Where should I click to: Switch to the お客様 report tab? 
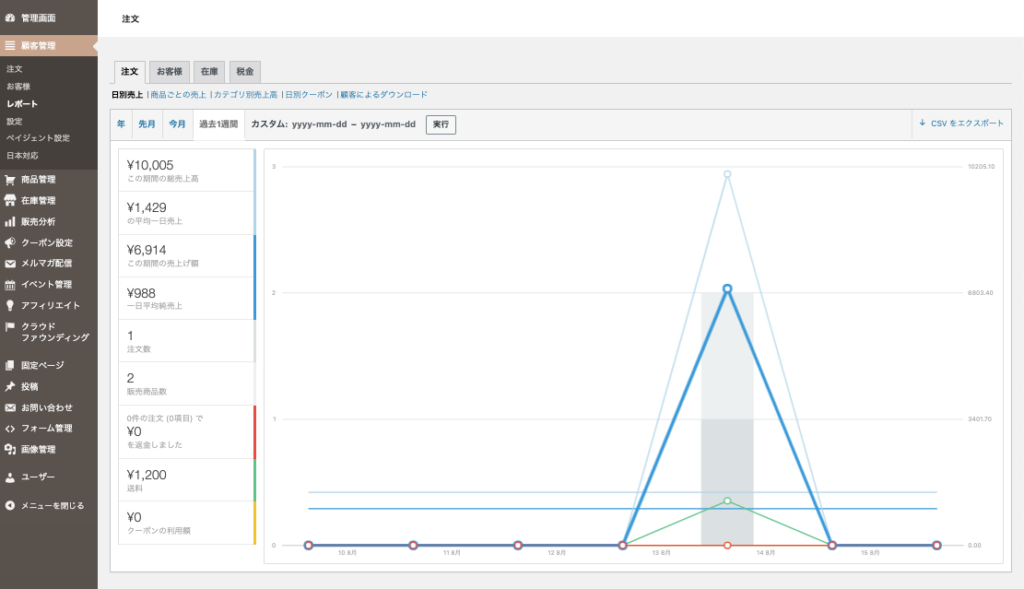click(x=169, y=72)
